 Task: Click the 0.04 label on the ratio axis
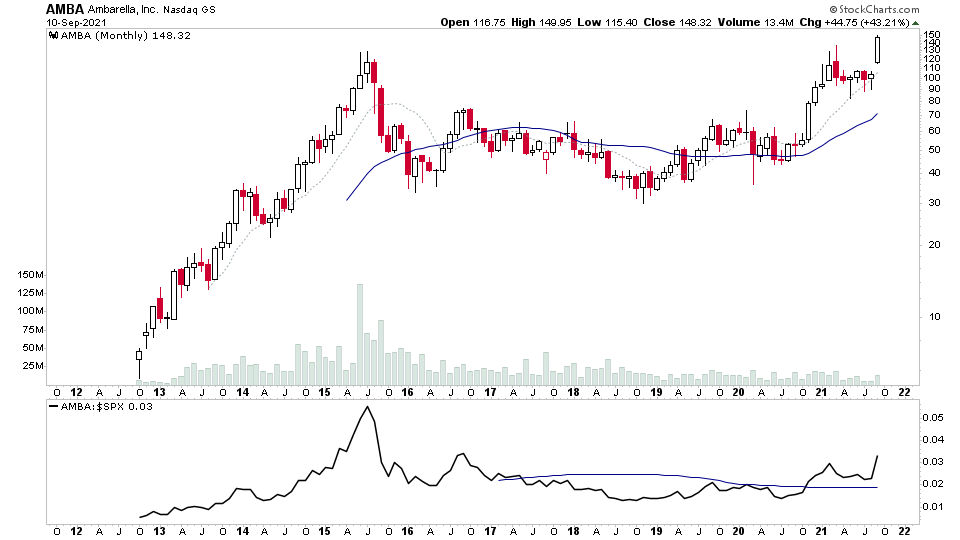pos(933,440)
